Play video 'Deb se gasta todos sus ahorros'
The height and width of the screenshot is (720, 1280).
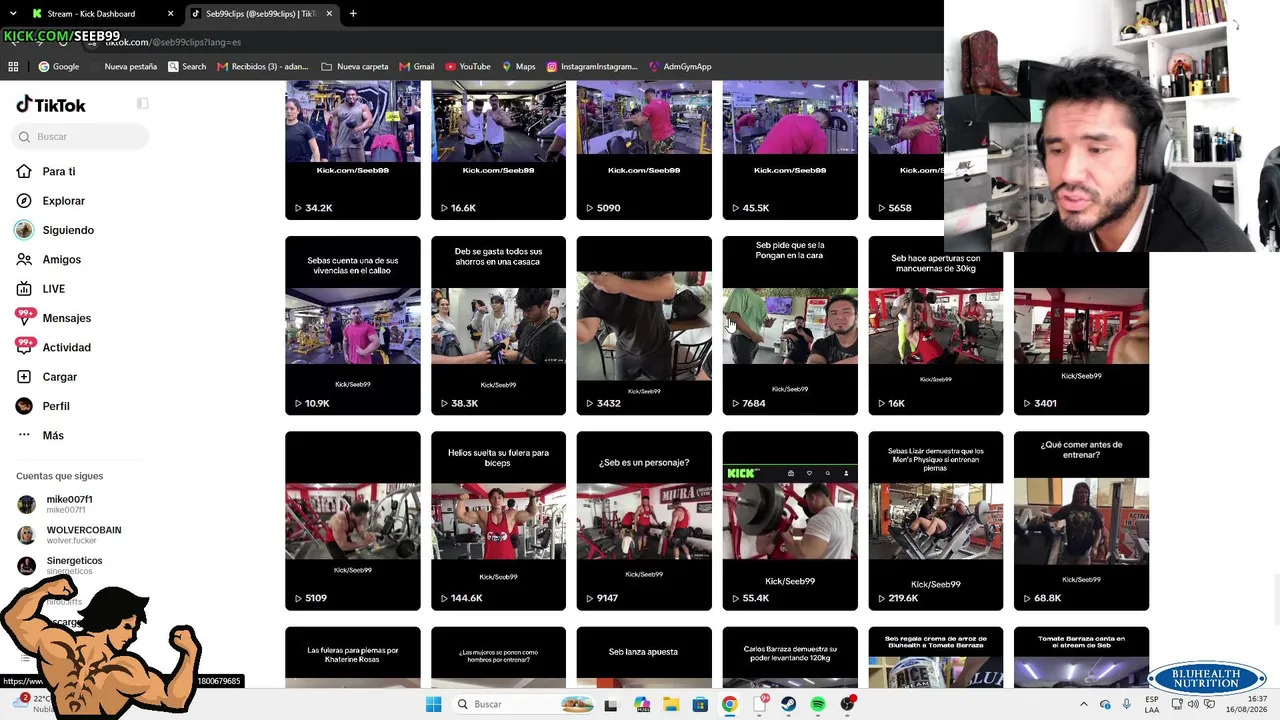point(498,325)
